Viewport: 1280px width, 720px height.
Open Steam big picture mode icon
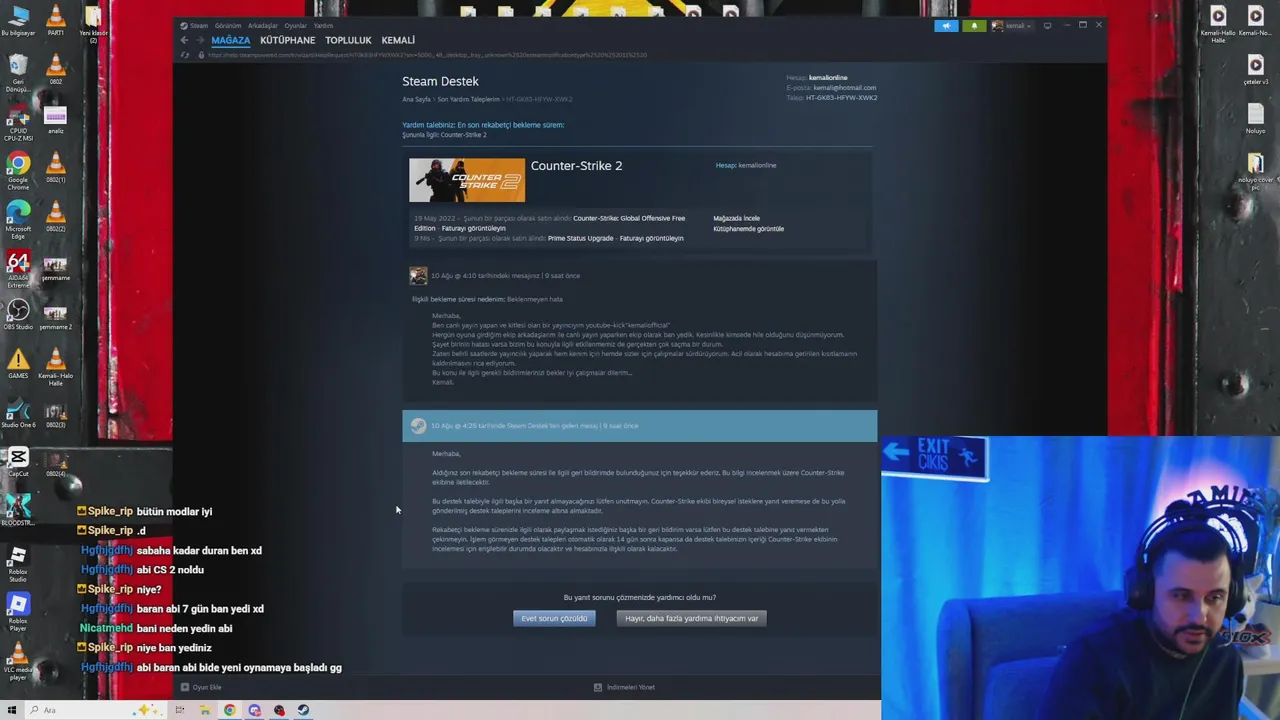click(x=1047, y=26)
